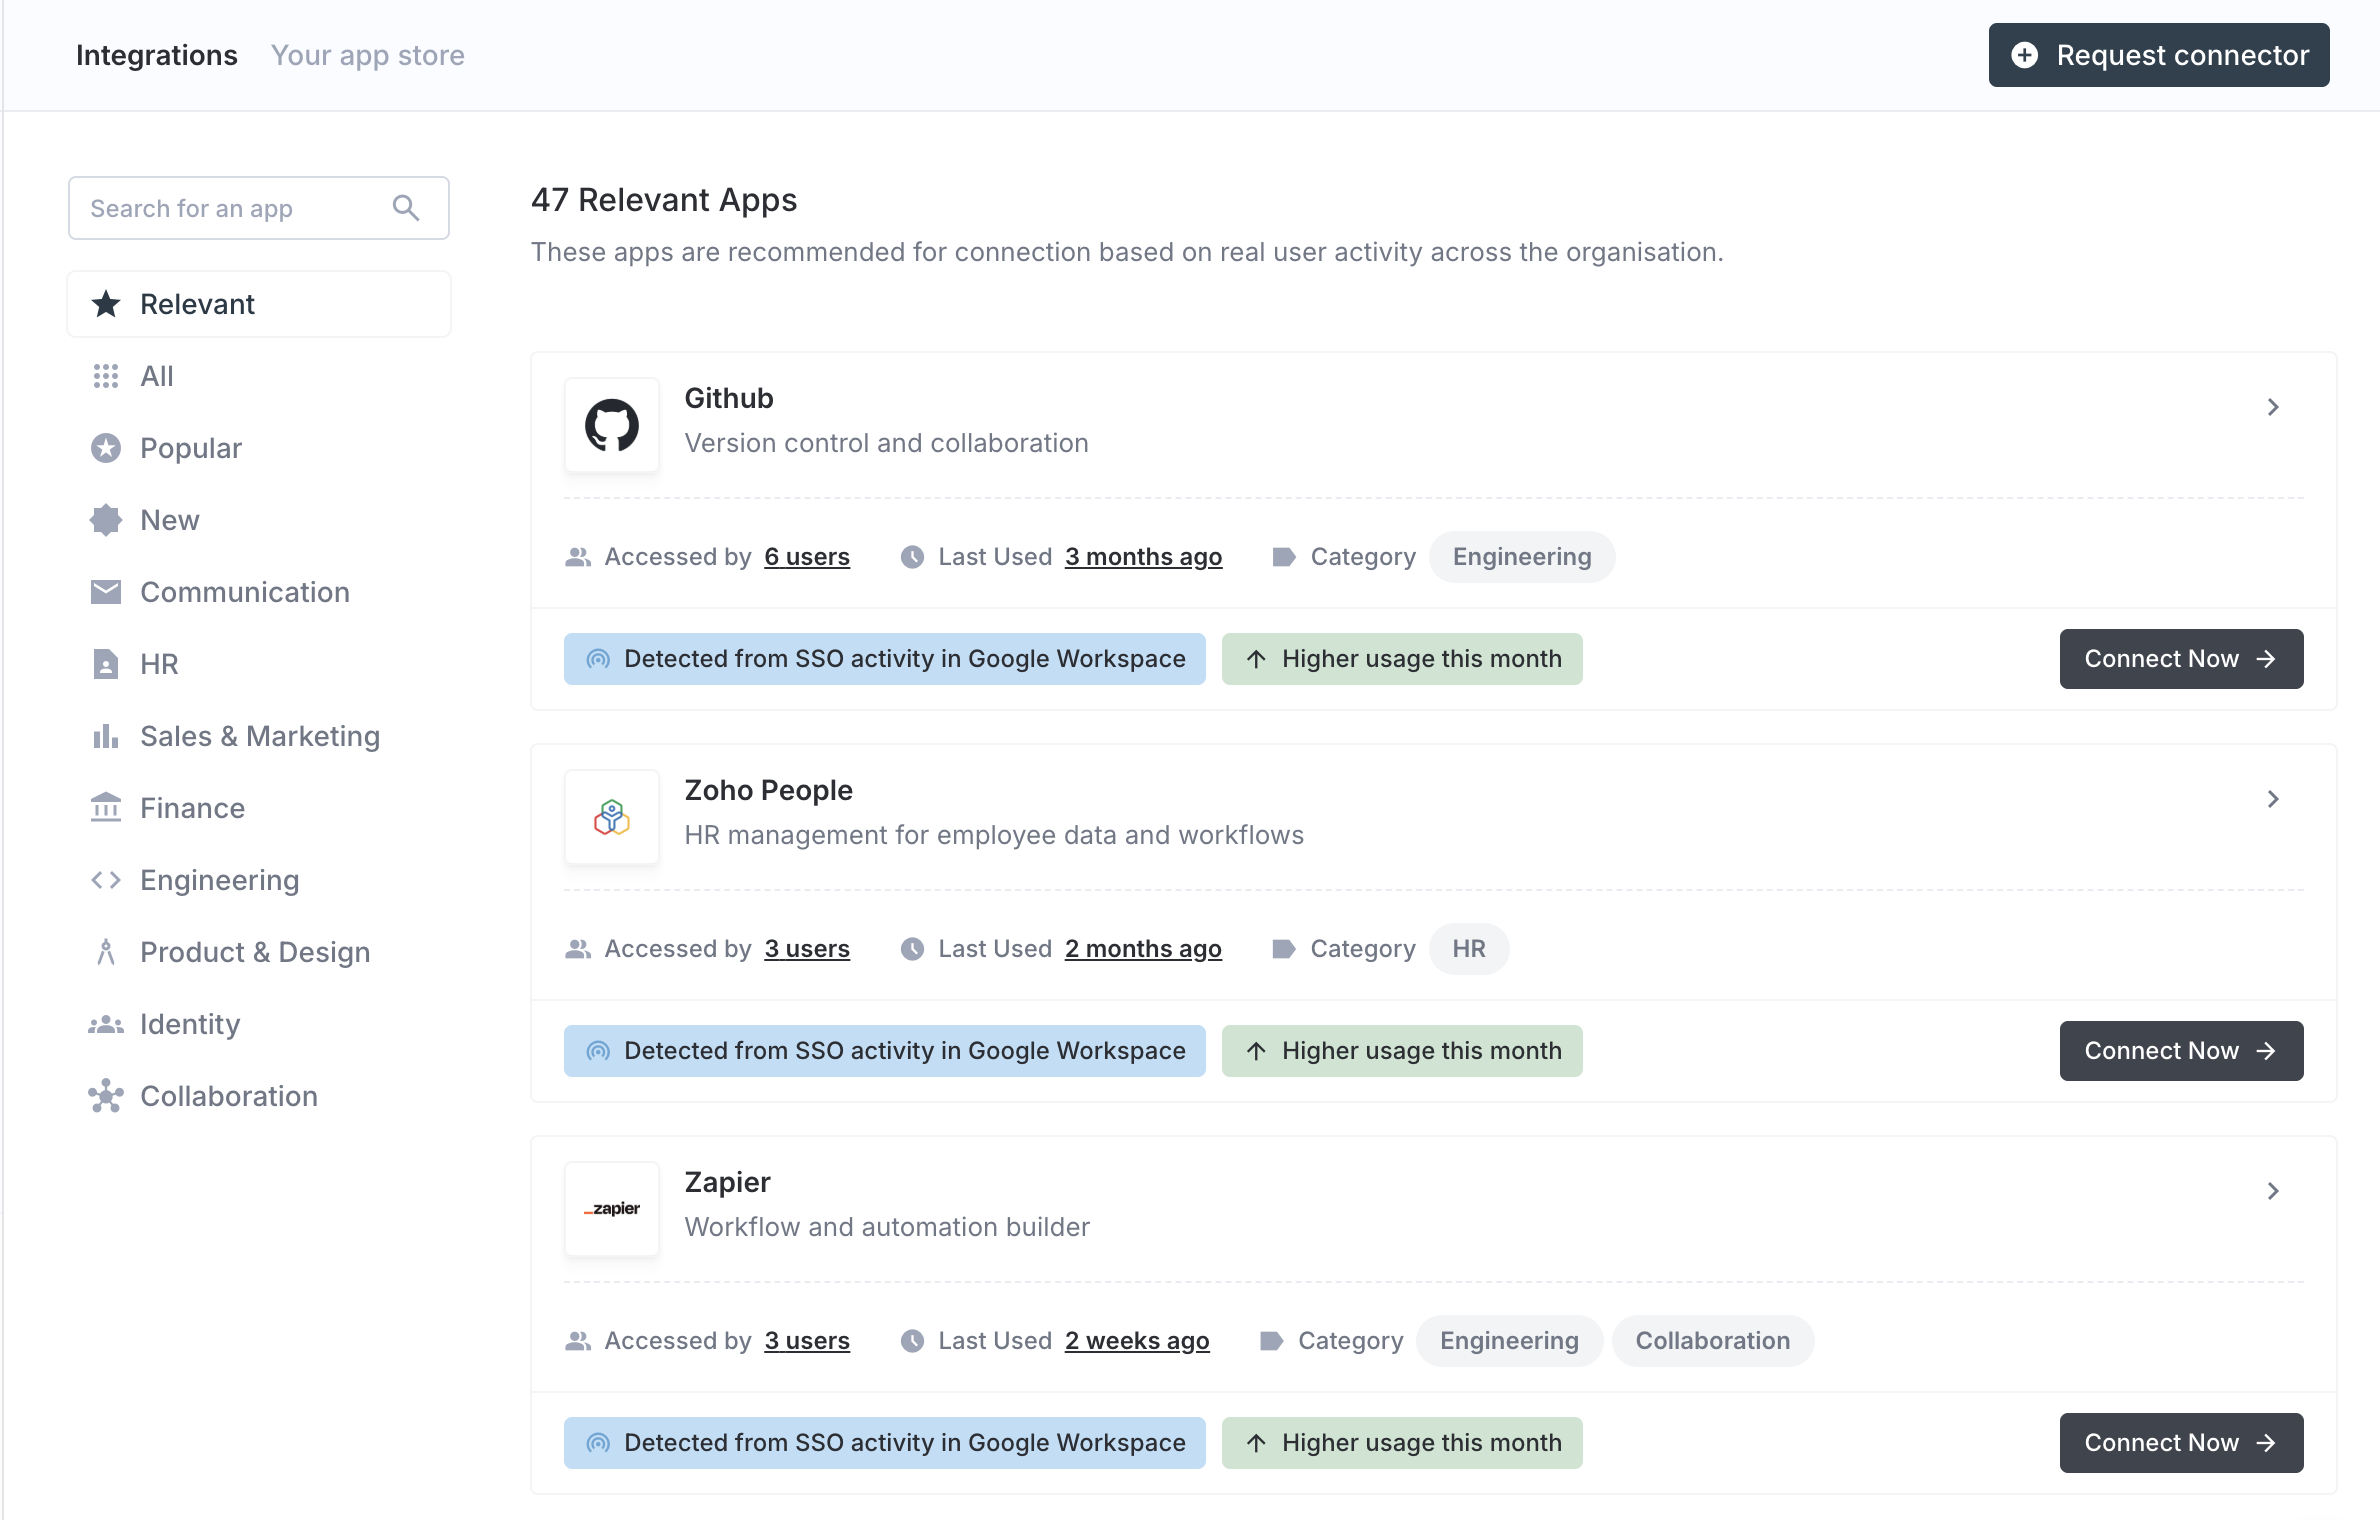Click the Finance bank icon
This screenshot has width=2380, height=1520.
(x=106, y=807)
